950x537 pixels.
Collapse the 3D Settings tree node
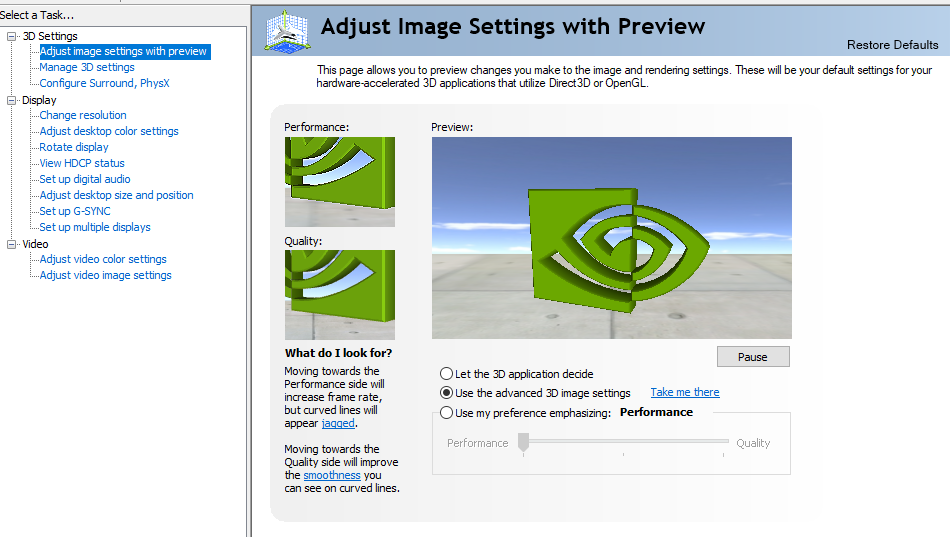[x=11, y=36]
